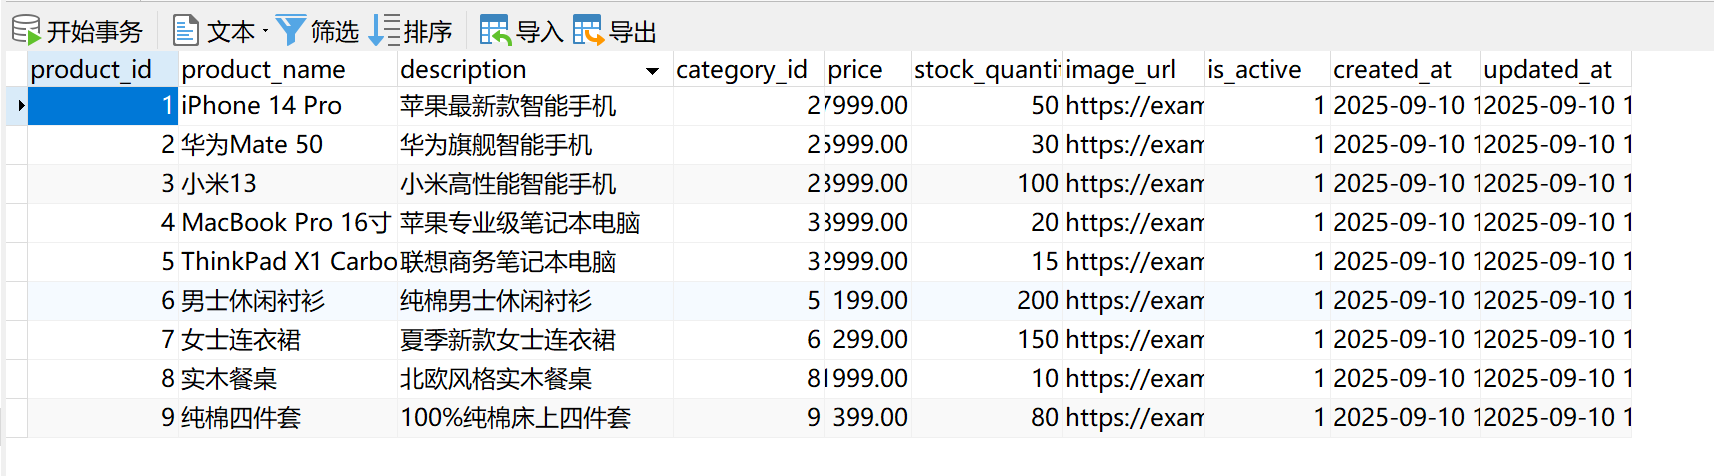Screen dimensions: 1714x476
Task: Click the 筛选 toolbar label
Action: pyautogui.click(x=335, y=32)
